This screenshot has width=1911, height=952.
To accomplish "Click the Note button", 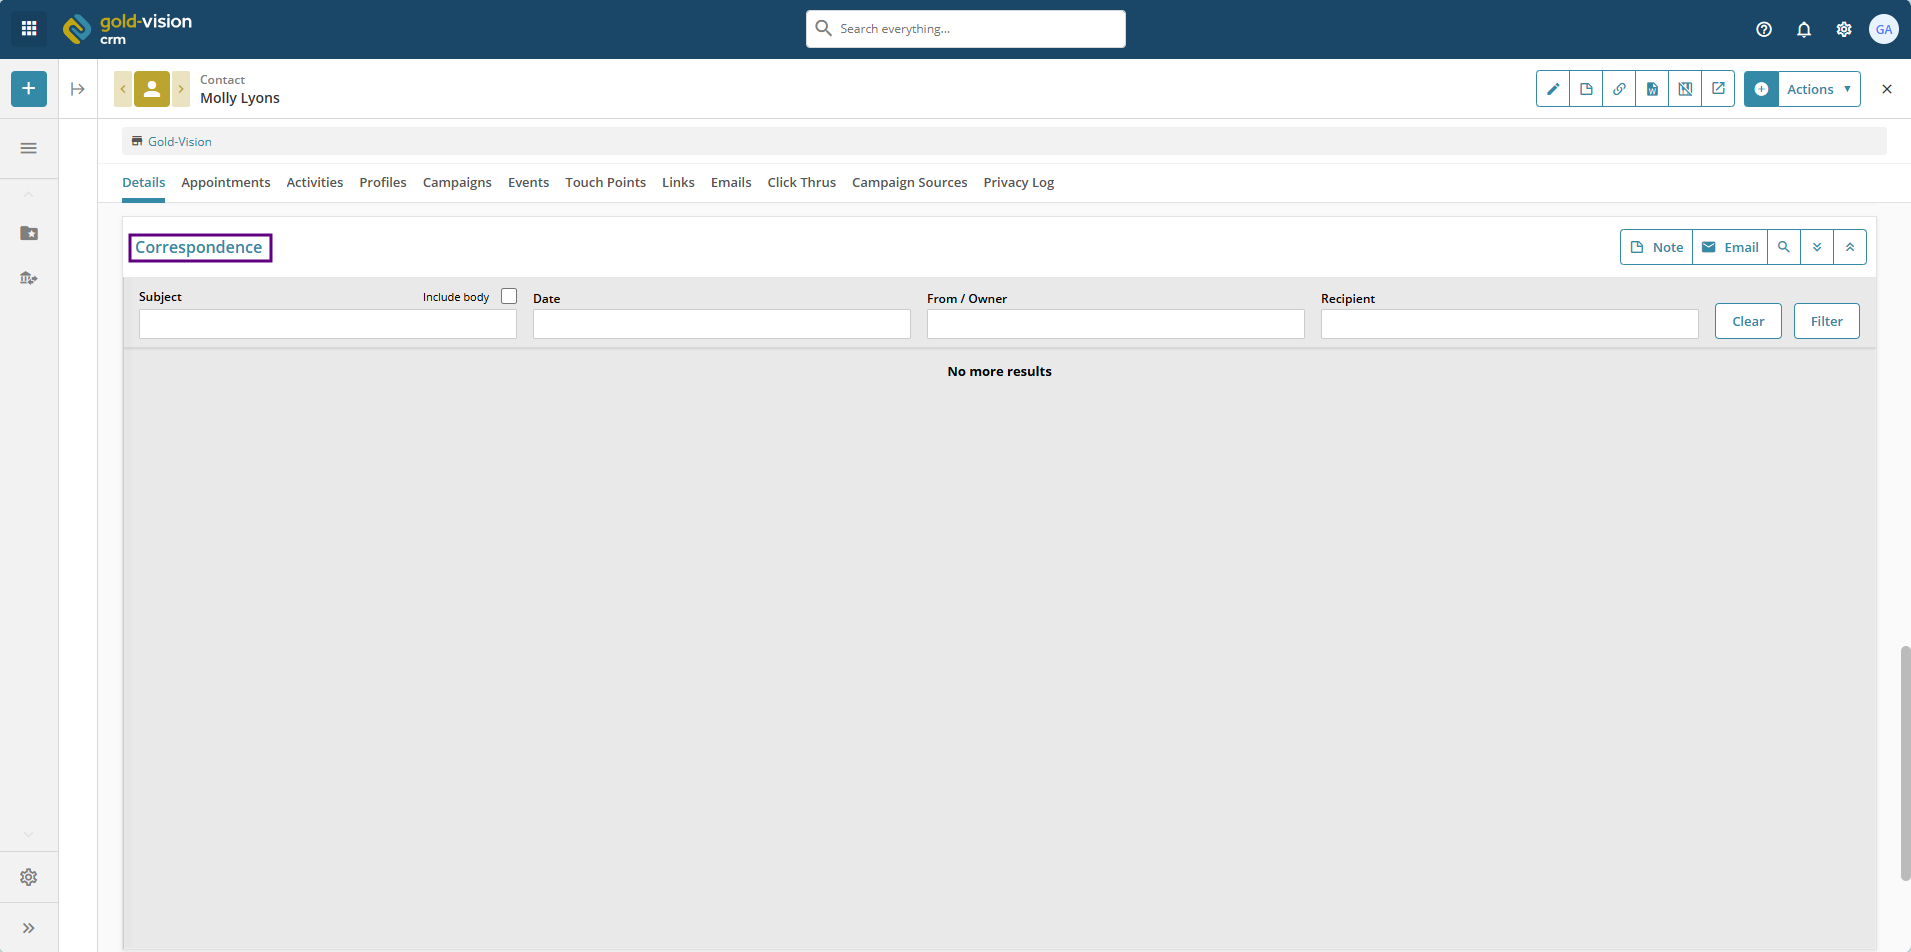I will click(1657, 247).
